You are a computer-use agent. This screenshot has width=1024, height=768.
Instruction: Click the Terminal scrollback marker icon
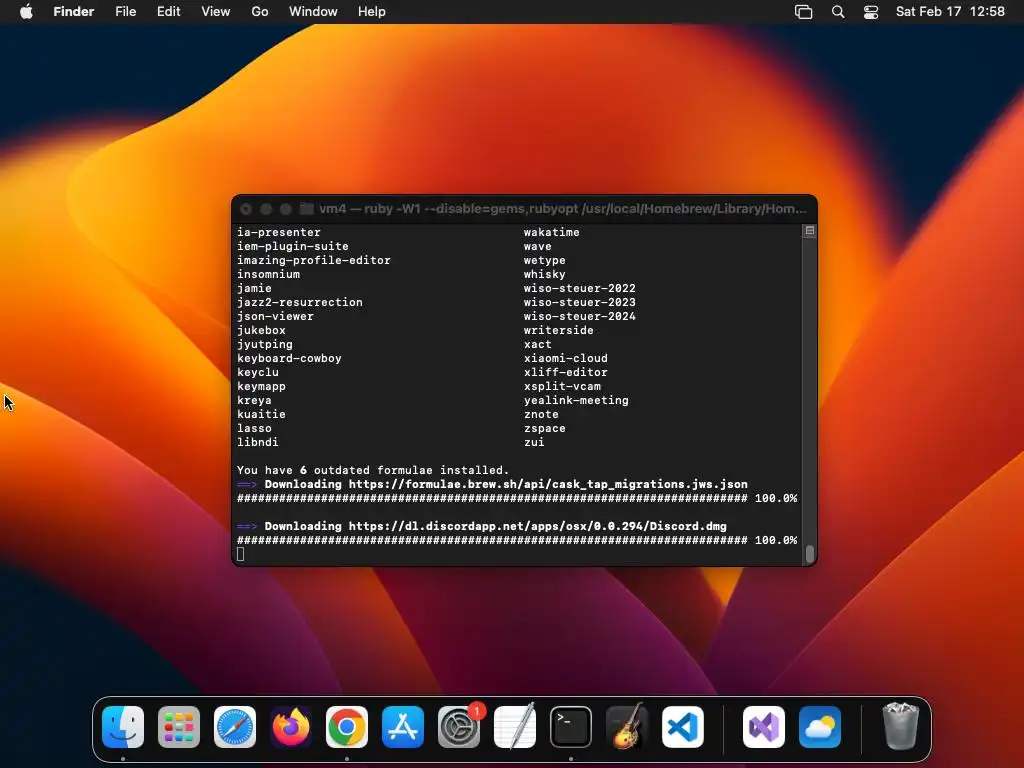(x=810, y=231)
